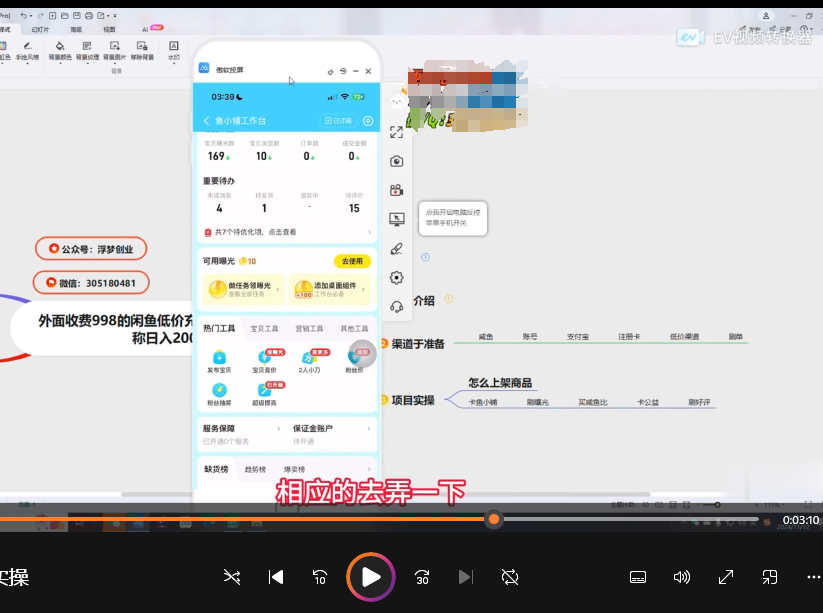Click 移除背景 in the ribbon
This screenshot has height=613, width=823.
pos(142,51)
